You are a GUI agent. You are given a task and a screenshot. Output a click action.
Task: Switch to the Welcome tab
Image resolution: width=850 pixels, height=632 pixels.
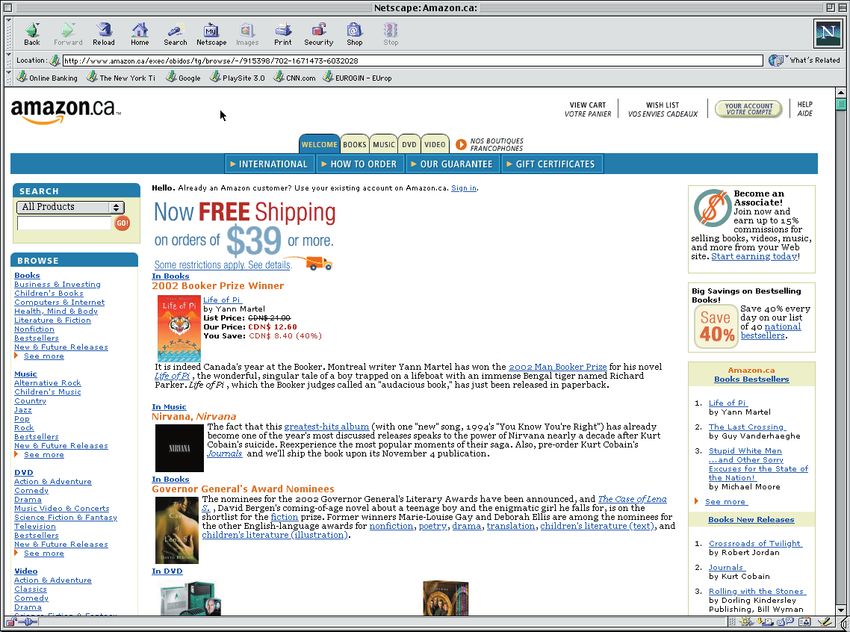pos(319,144)
